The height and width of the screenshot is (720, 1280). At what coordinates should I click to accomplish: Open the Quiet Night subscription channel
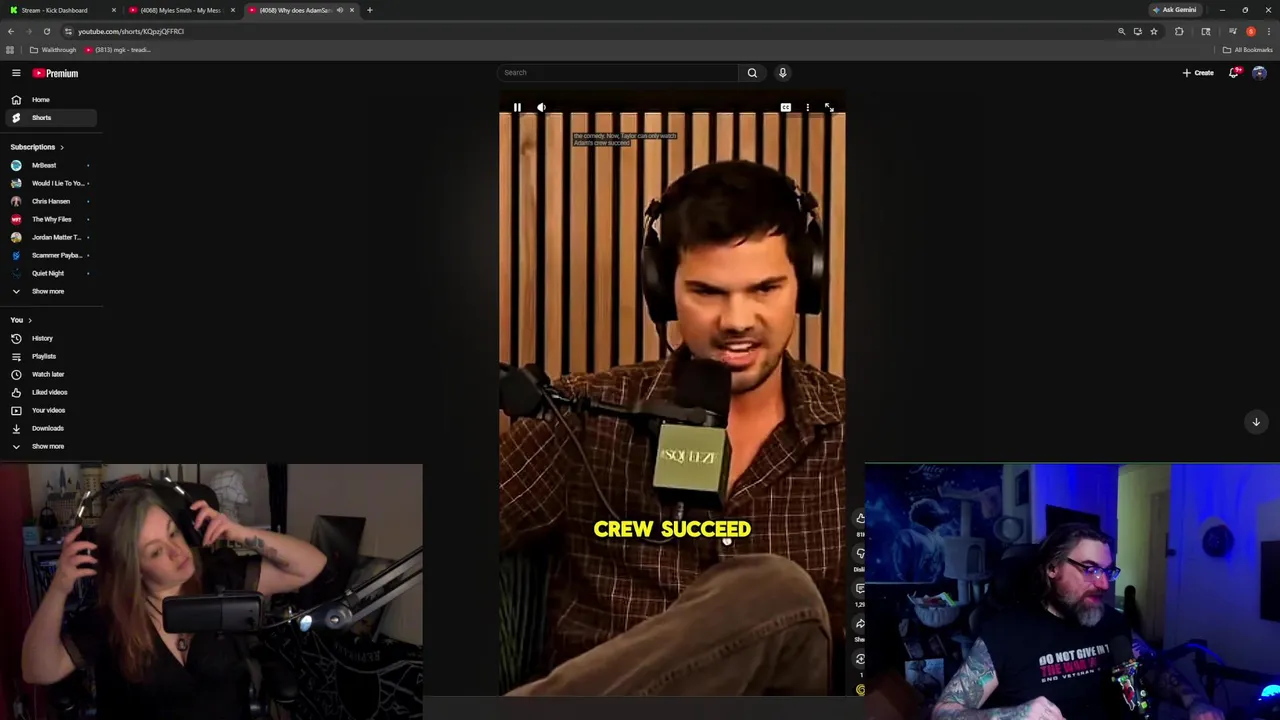49,273
